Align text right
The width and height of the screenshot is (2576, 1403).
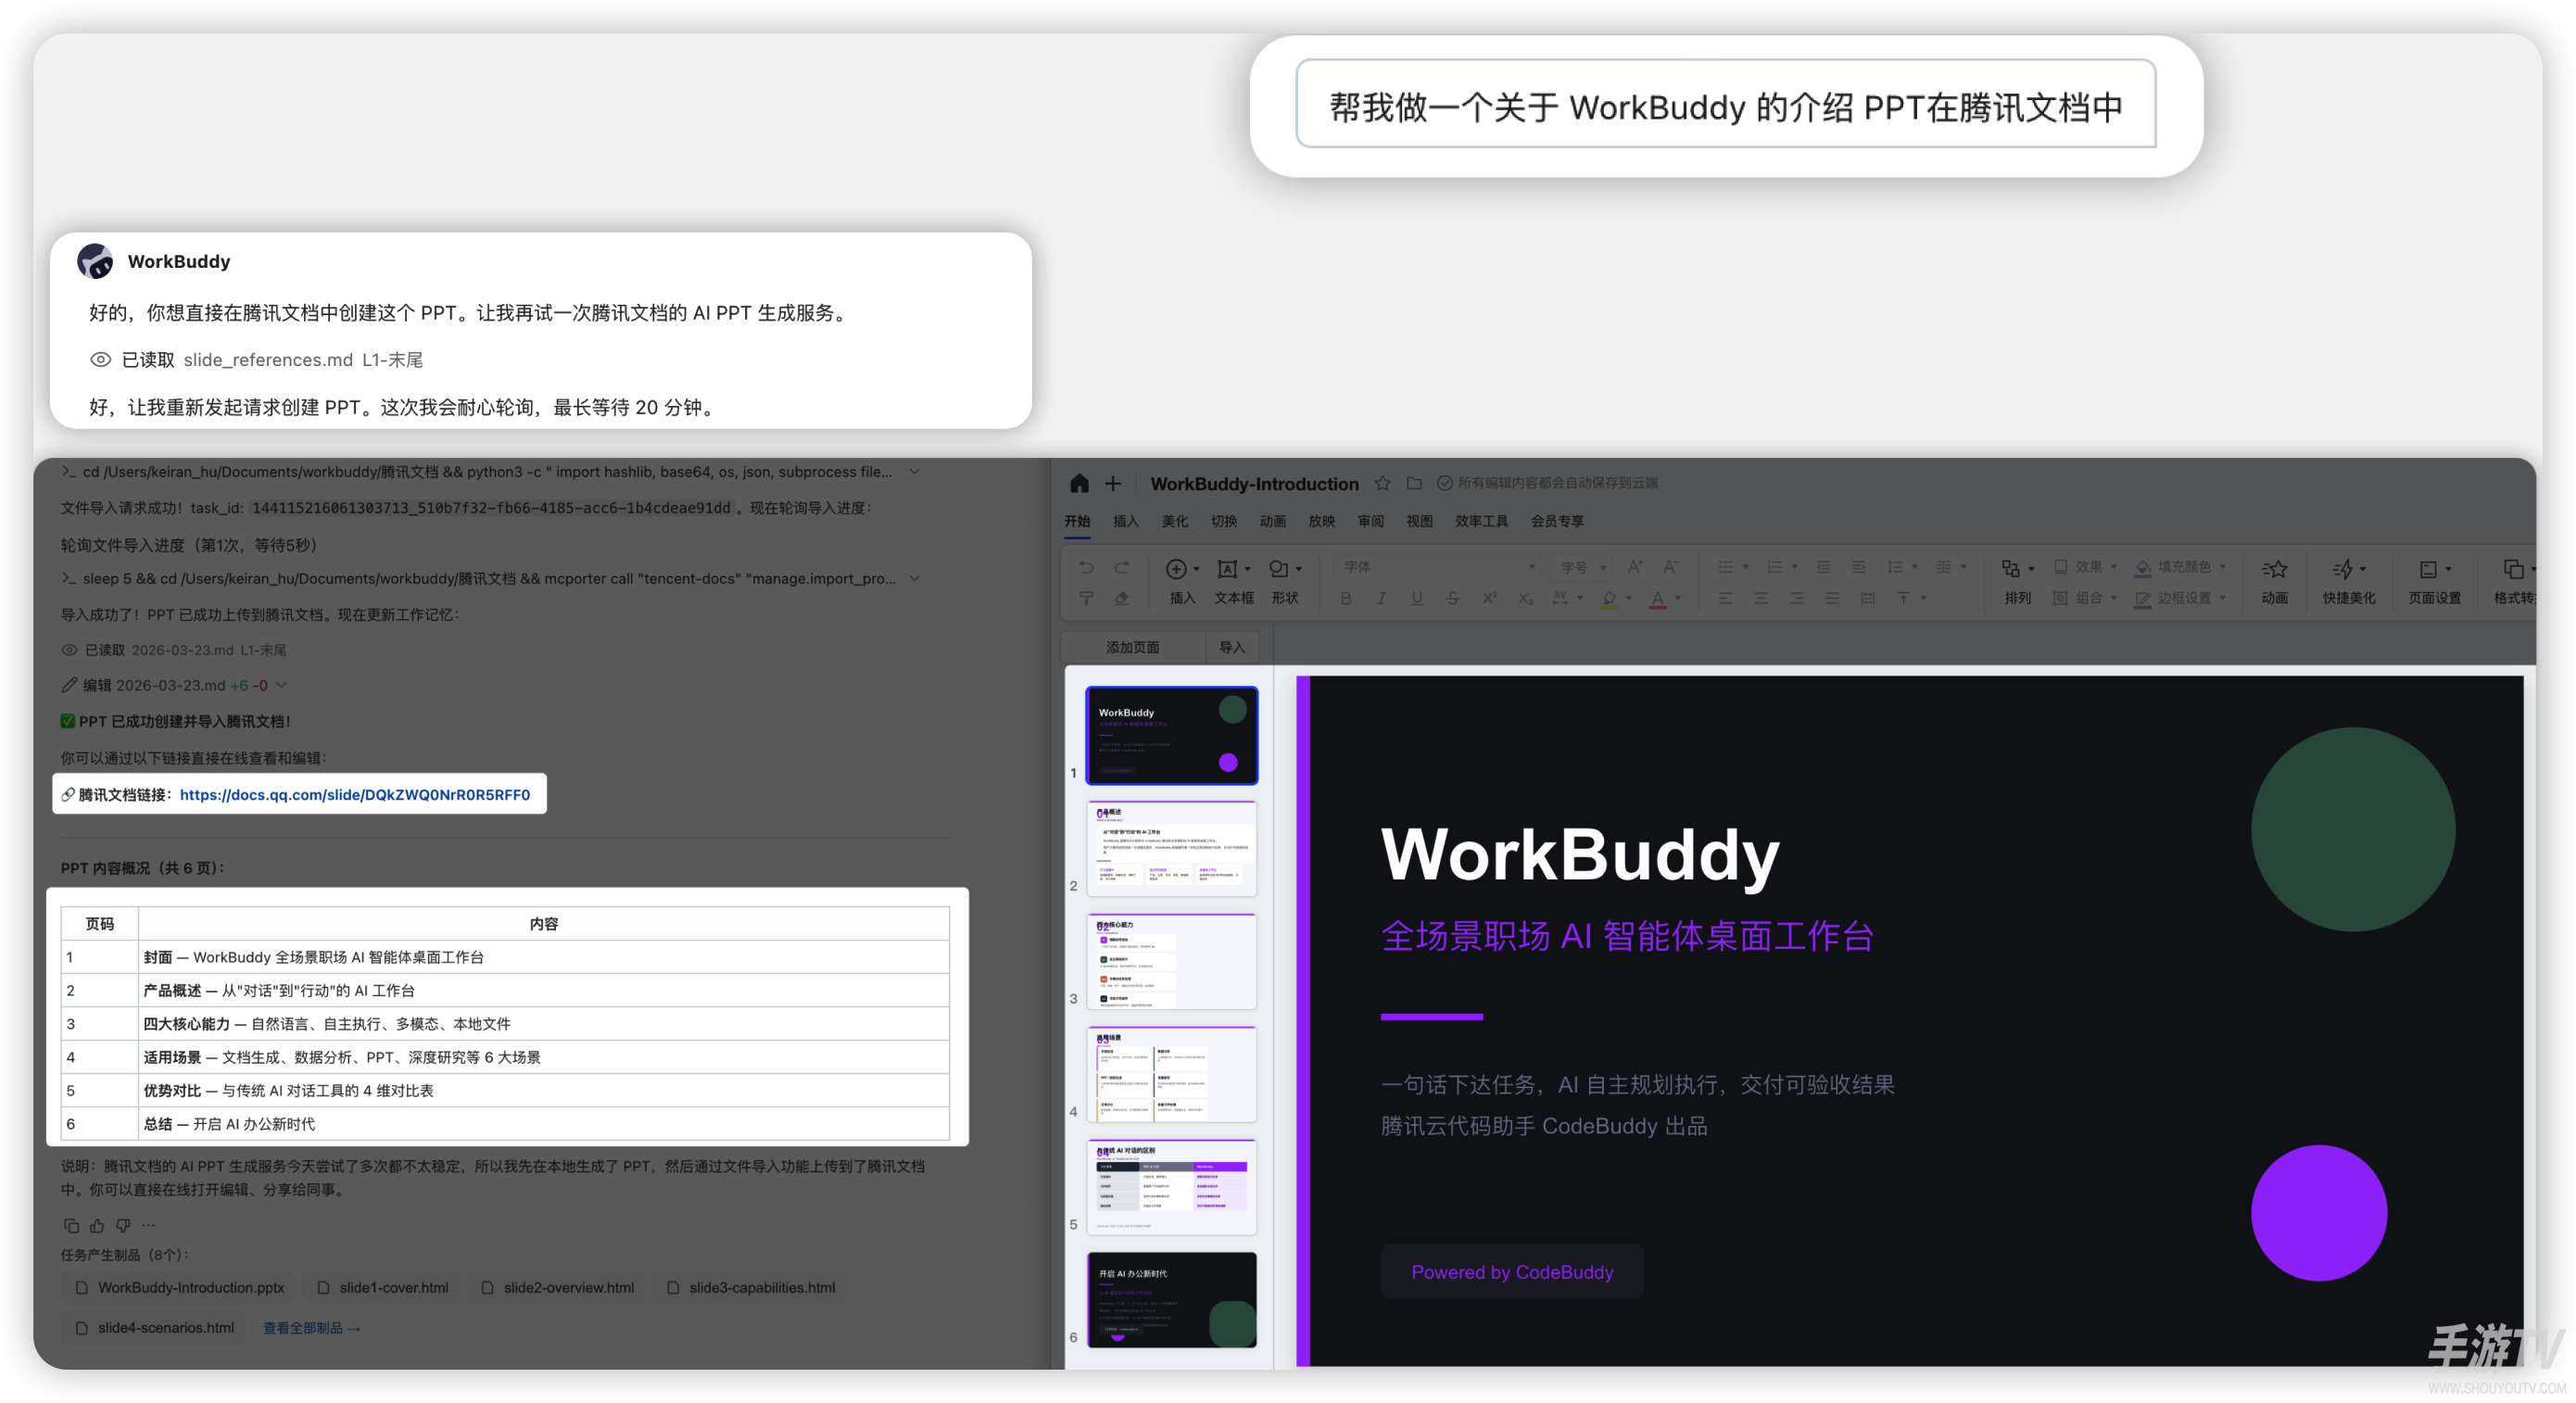pyautogui.click(x=1797, y=598)
